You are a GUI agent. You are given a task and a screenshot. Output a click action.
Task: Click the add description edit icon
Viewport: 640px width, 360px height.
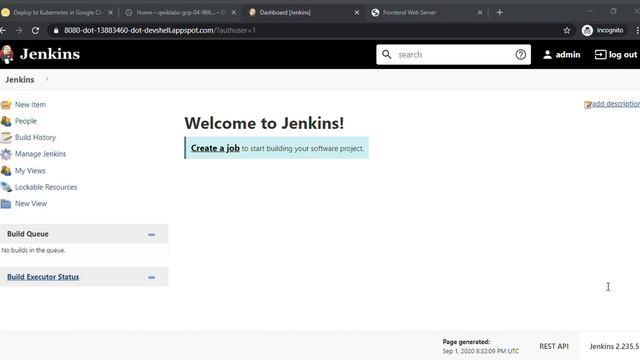588,105
